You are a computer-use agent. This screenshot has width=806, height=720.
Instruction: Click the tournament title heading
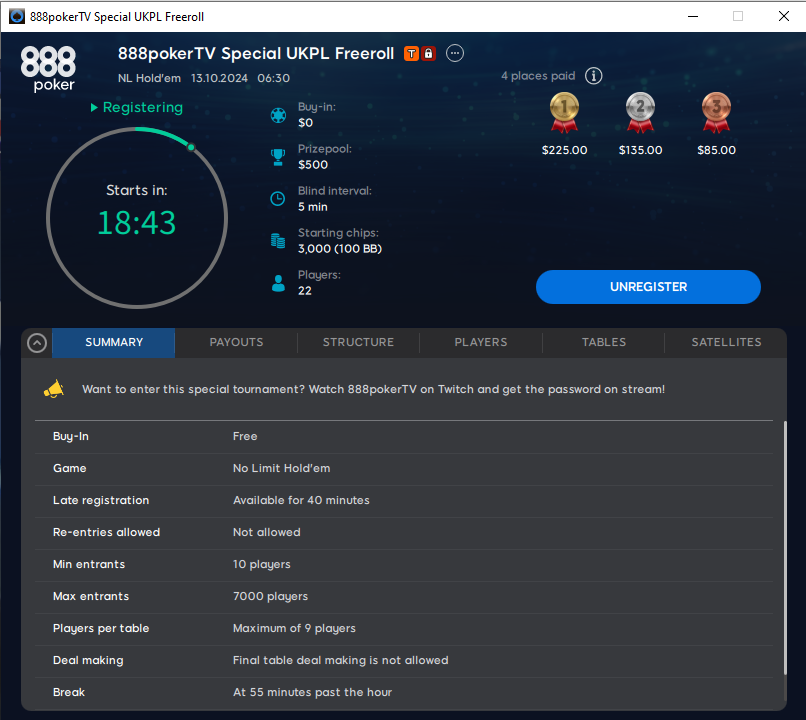[256, 53]
